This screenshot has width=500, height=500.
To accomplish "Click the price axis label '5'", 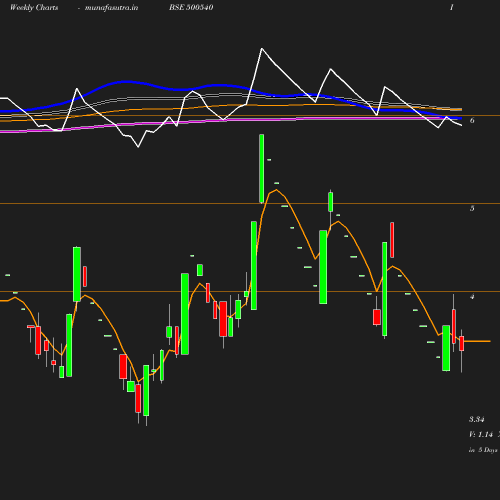I will 472,208.
